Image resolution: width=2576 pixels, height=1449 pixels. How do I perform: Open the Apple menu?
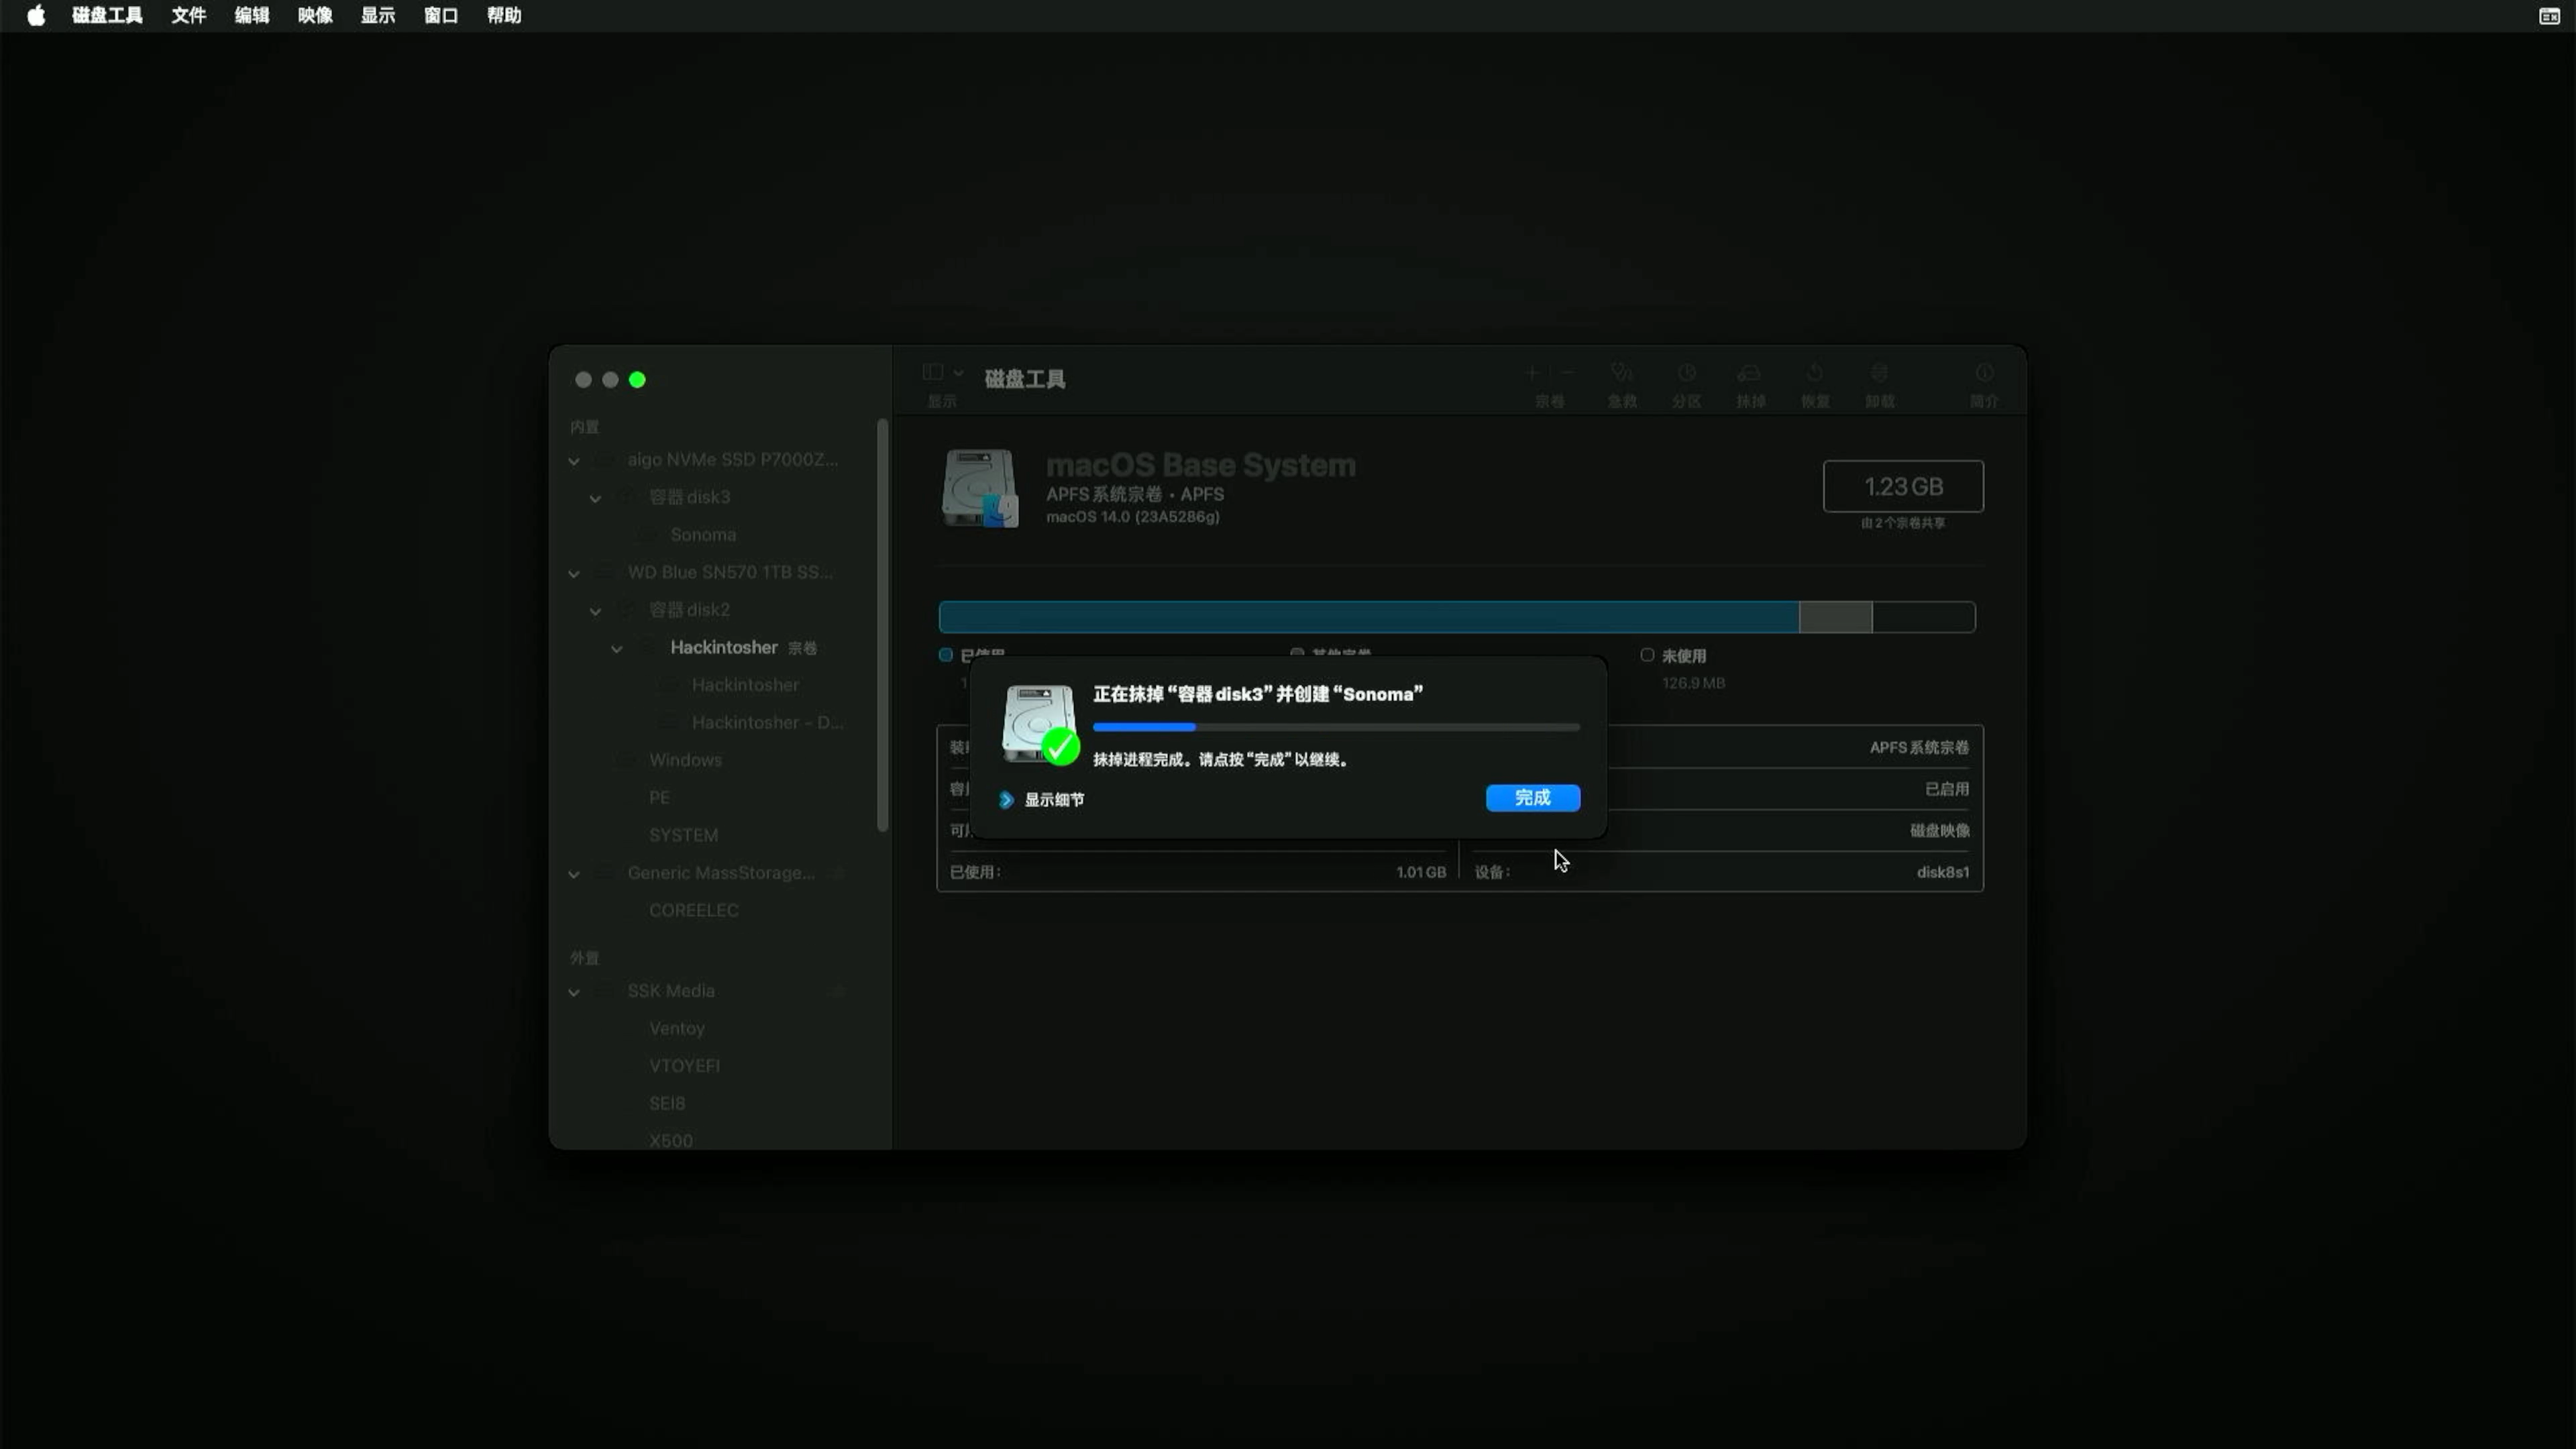coord(36,15)
